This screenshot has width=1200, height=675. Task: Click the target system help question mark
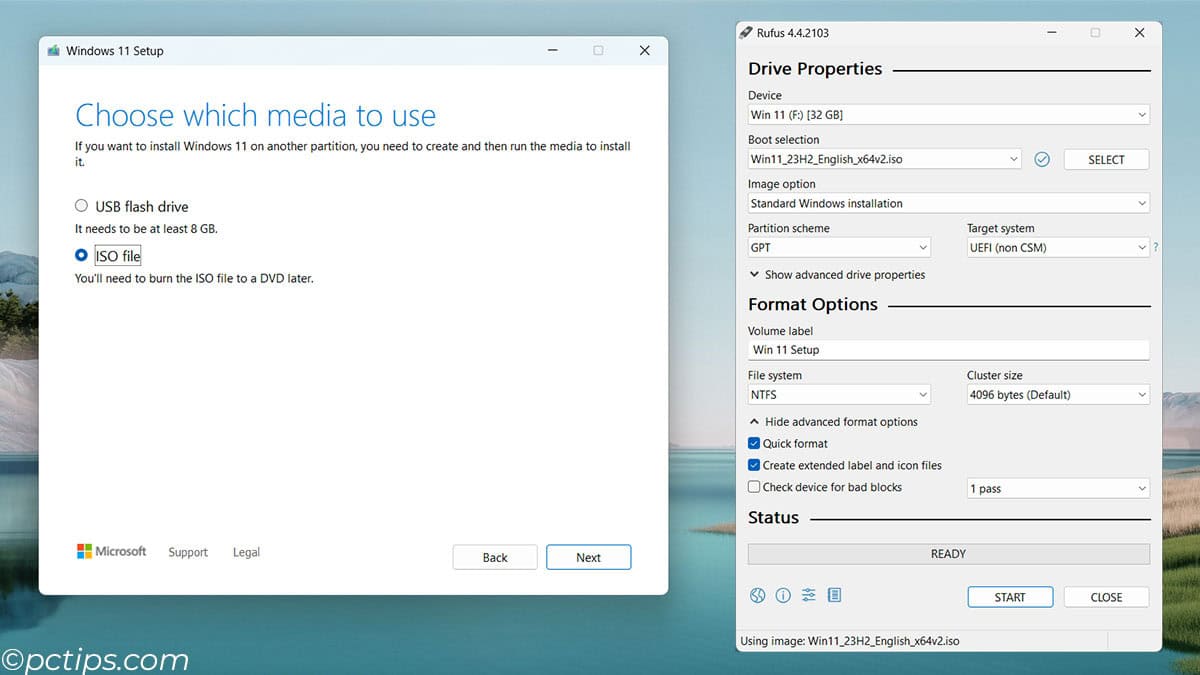point(1156,246)
